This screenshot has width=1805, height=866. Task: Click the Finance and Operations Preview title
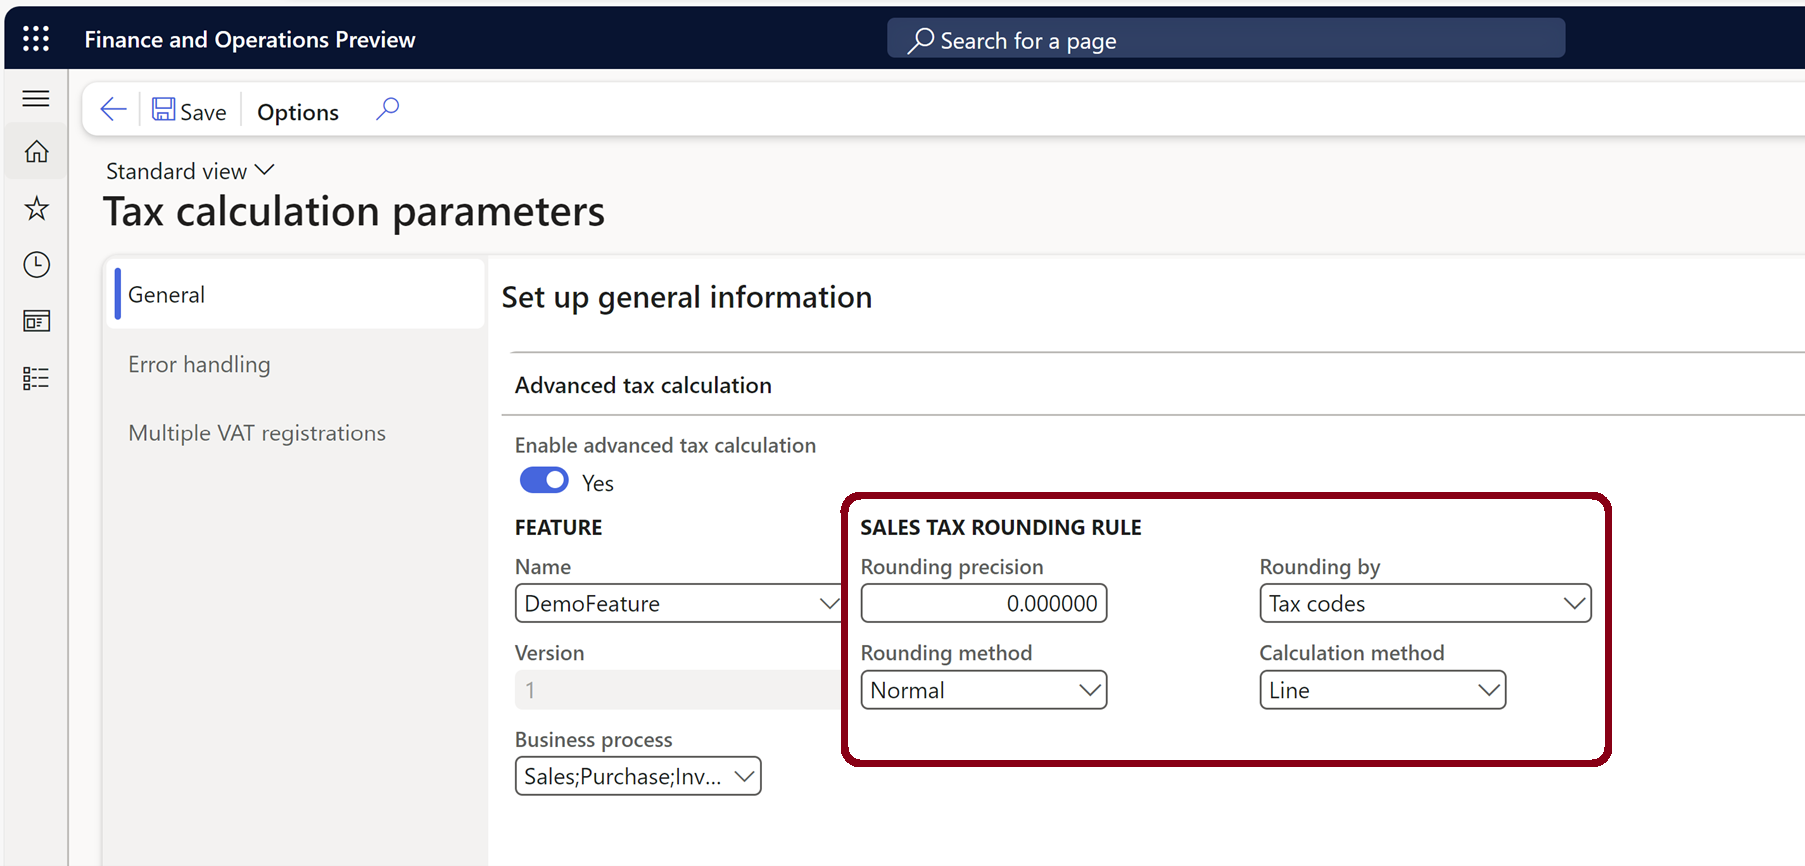(x=250, y=39)
